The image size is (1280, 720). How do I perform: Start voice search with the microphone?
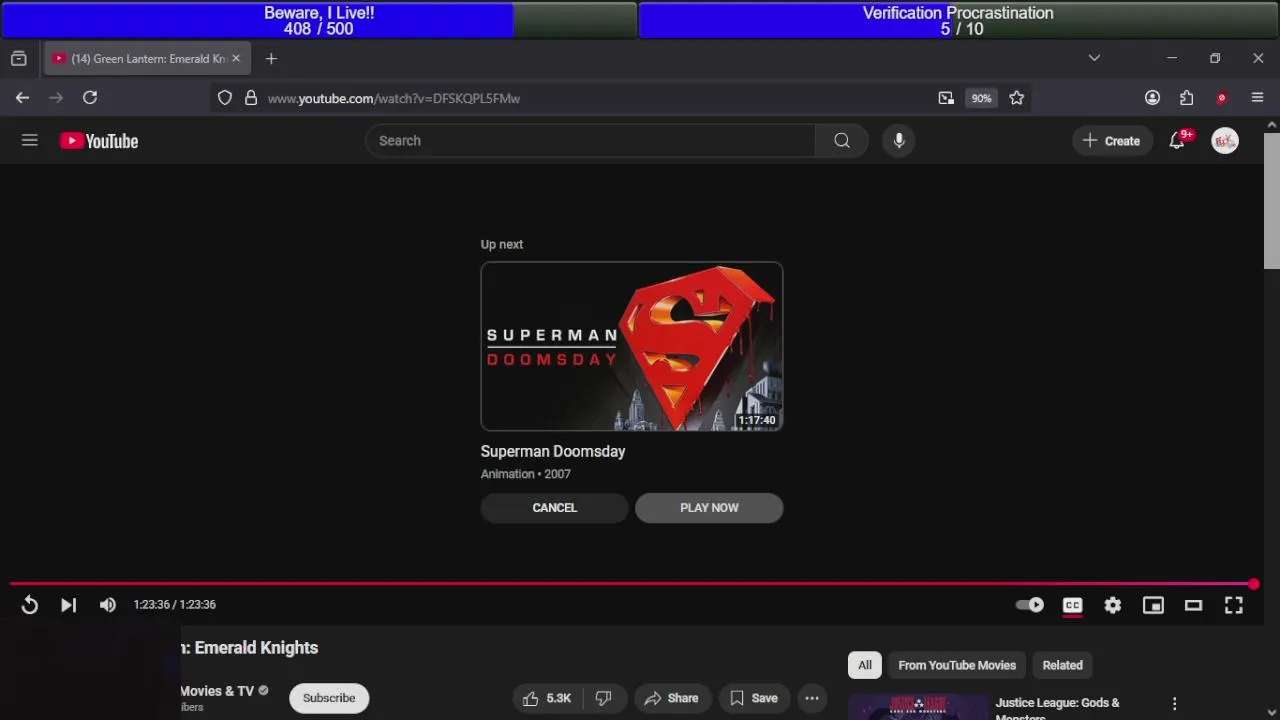(899, 141)
